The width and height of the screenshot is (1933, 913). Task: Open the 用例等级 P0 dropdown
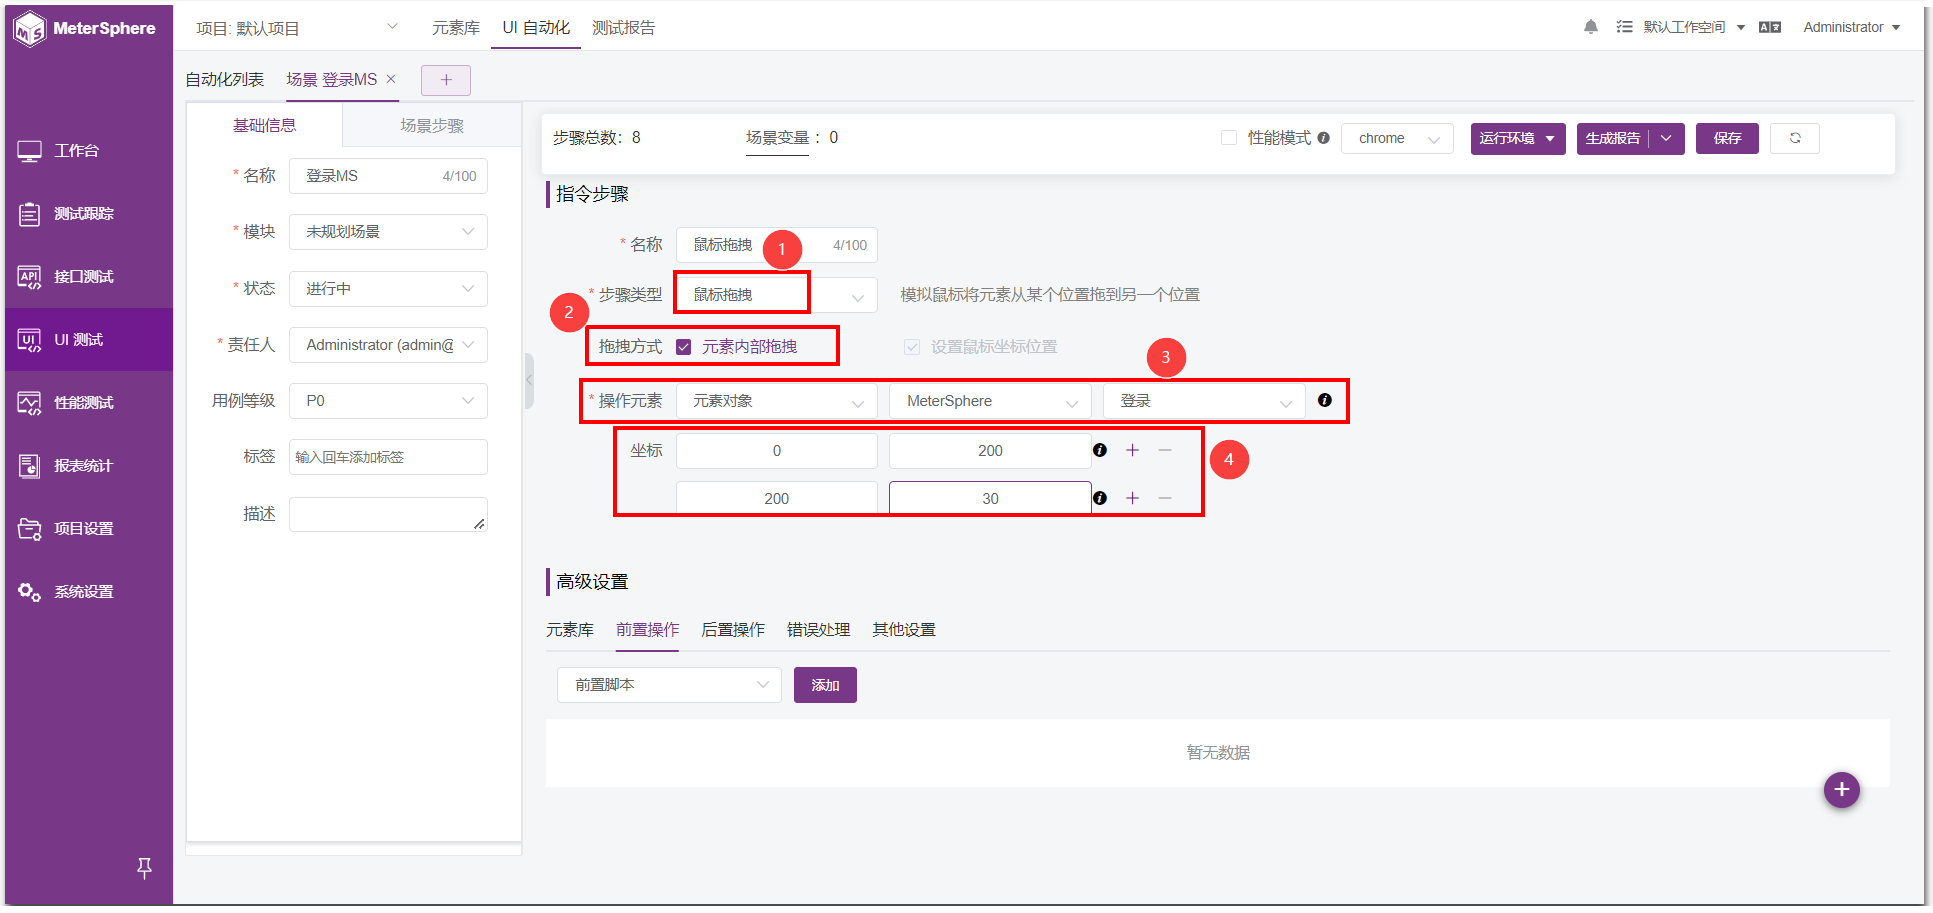(388, 401)
